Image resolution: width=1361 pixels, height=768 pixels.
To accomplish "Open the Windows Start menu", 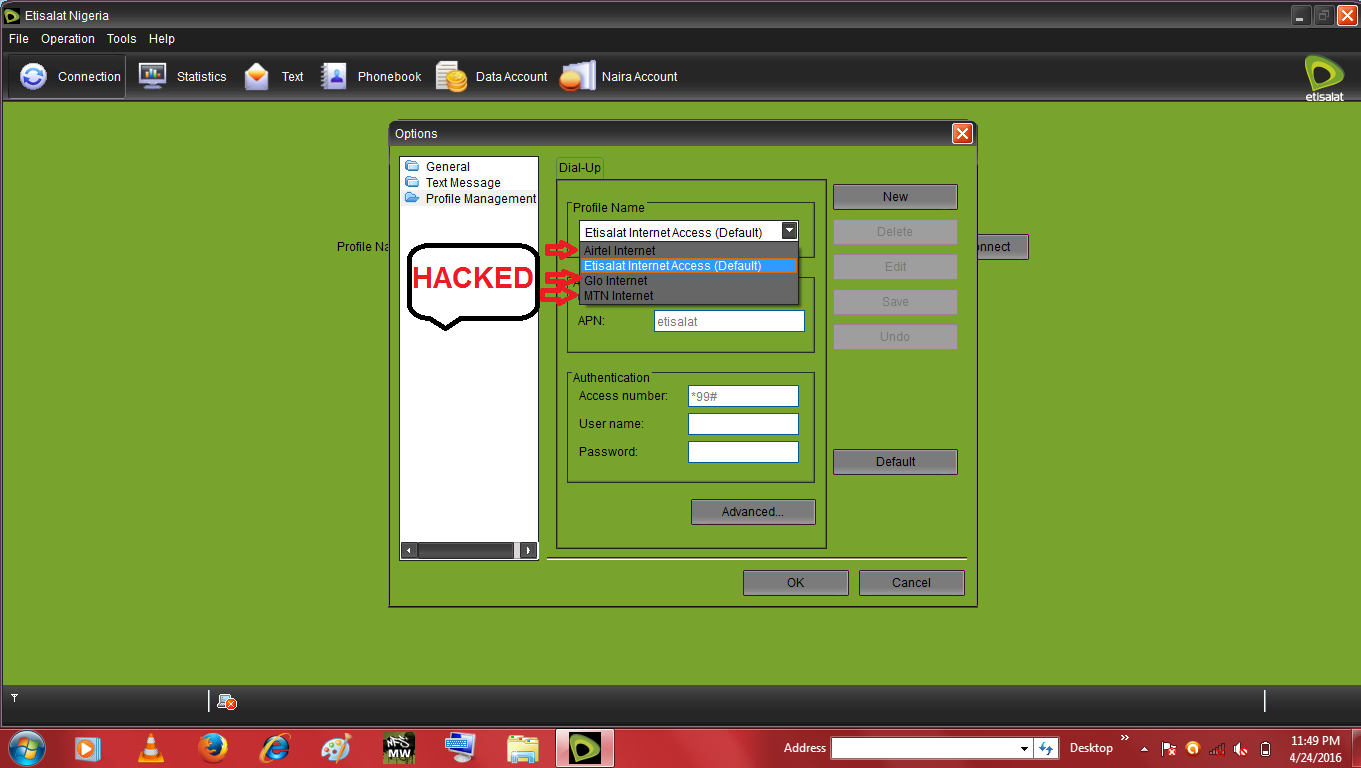I will point(26,747).
